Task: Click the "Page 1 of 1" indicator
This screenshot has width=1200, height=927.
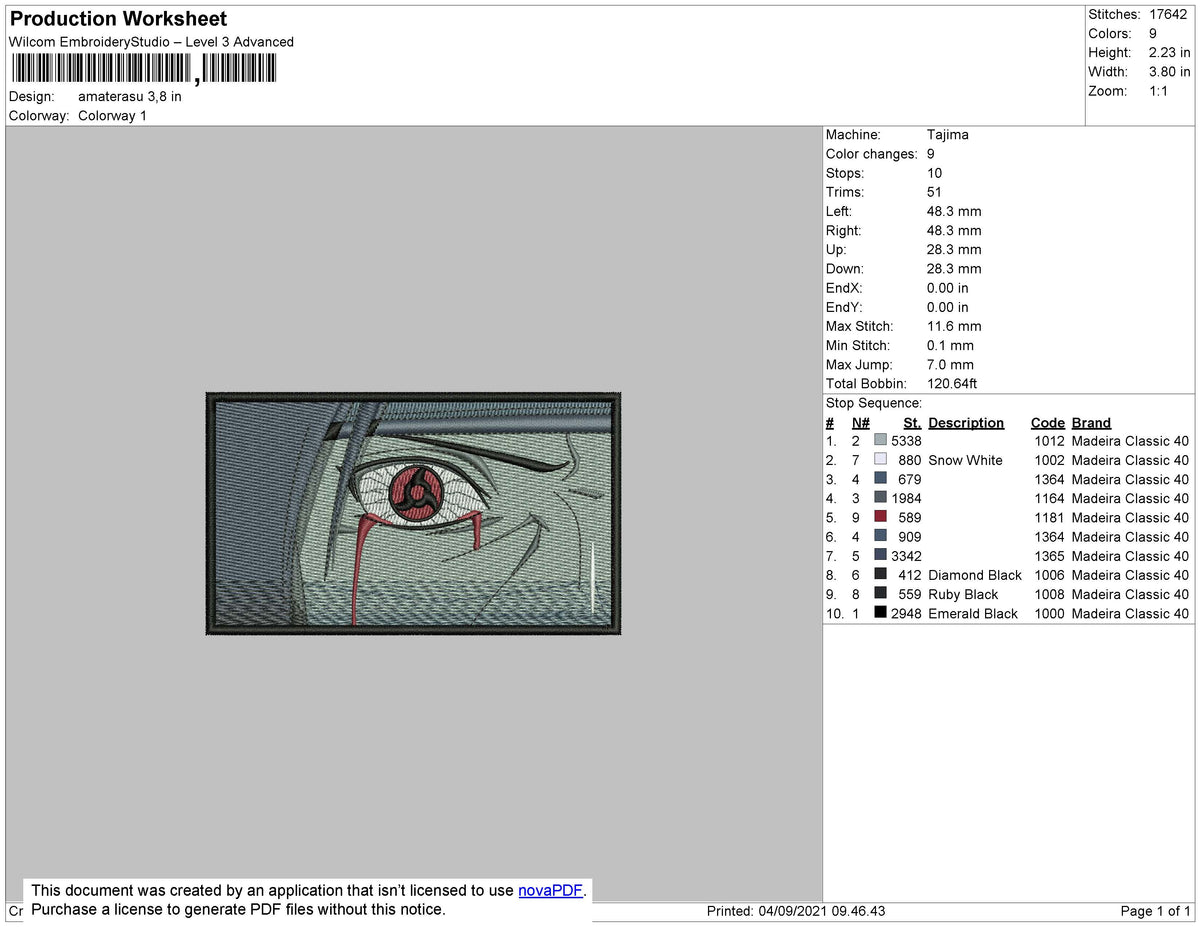Action: click(x=1156, y=911)
